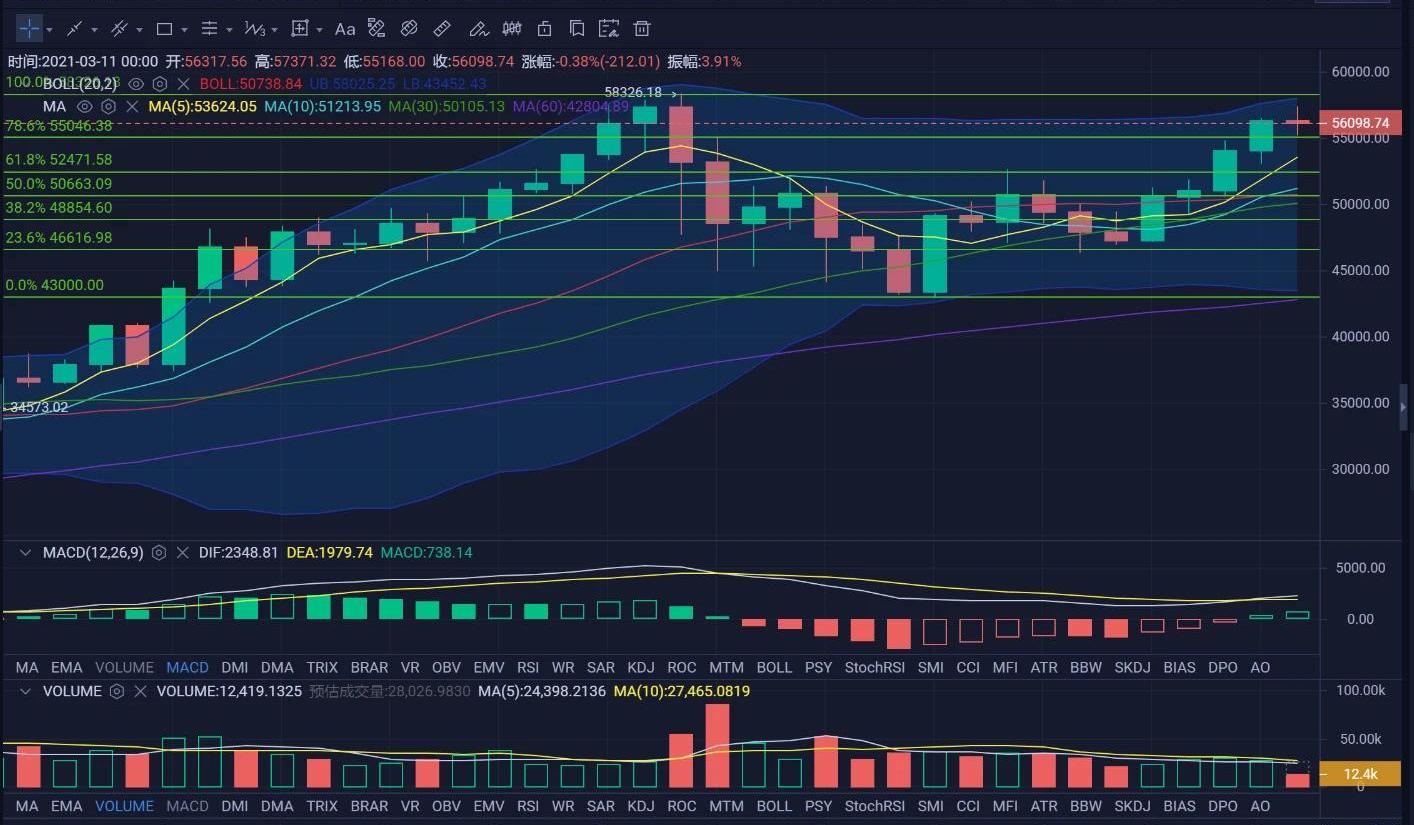Screen dimensions: 1414x825
Task: Click the 56098.74 current price label
Action: (1360, 123)
